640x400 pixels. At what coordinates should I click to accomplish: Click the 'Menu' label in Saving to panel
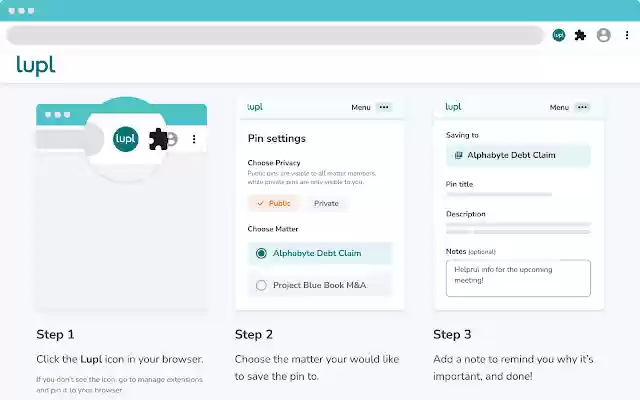click(559, 107)
